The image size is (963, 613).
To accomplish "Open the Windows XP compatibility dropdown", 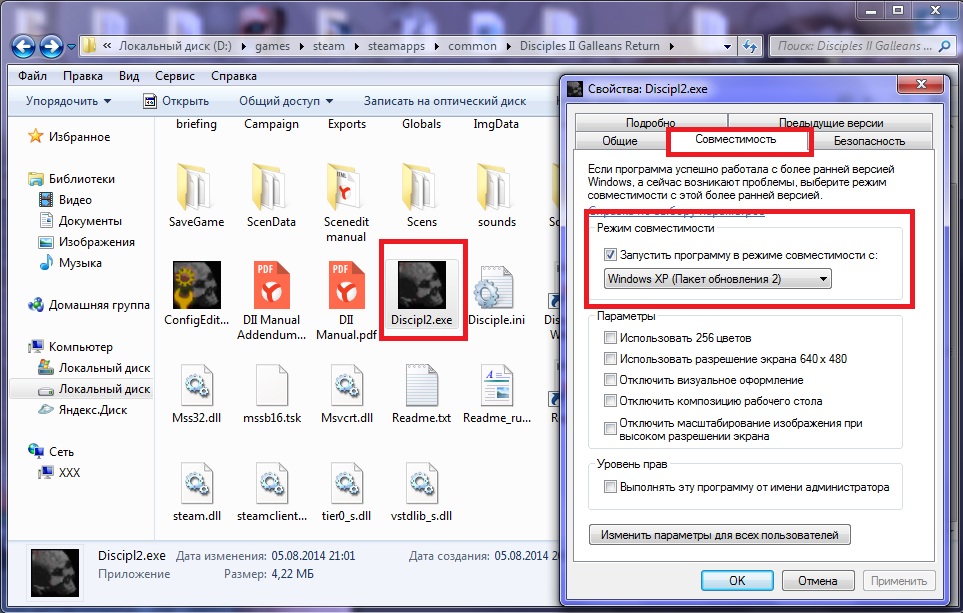I will (x=718, y=279).
